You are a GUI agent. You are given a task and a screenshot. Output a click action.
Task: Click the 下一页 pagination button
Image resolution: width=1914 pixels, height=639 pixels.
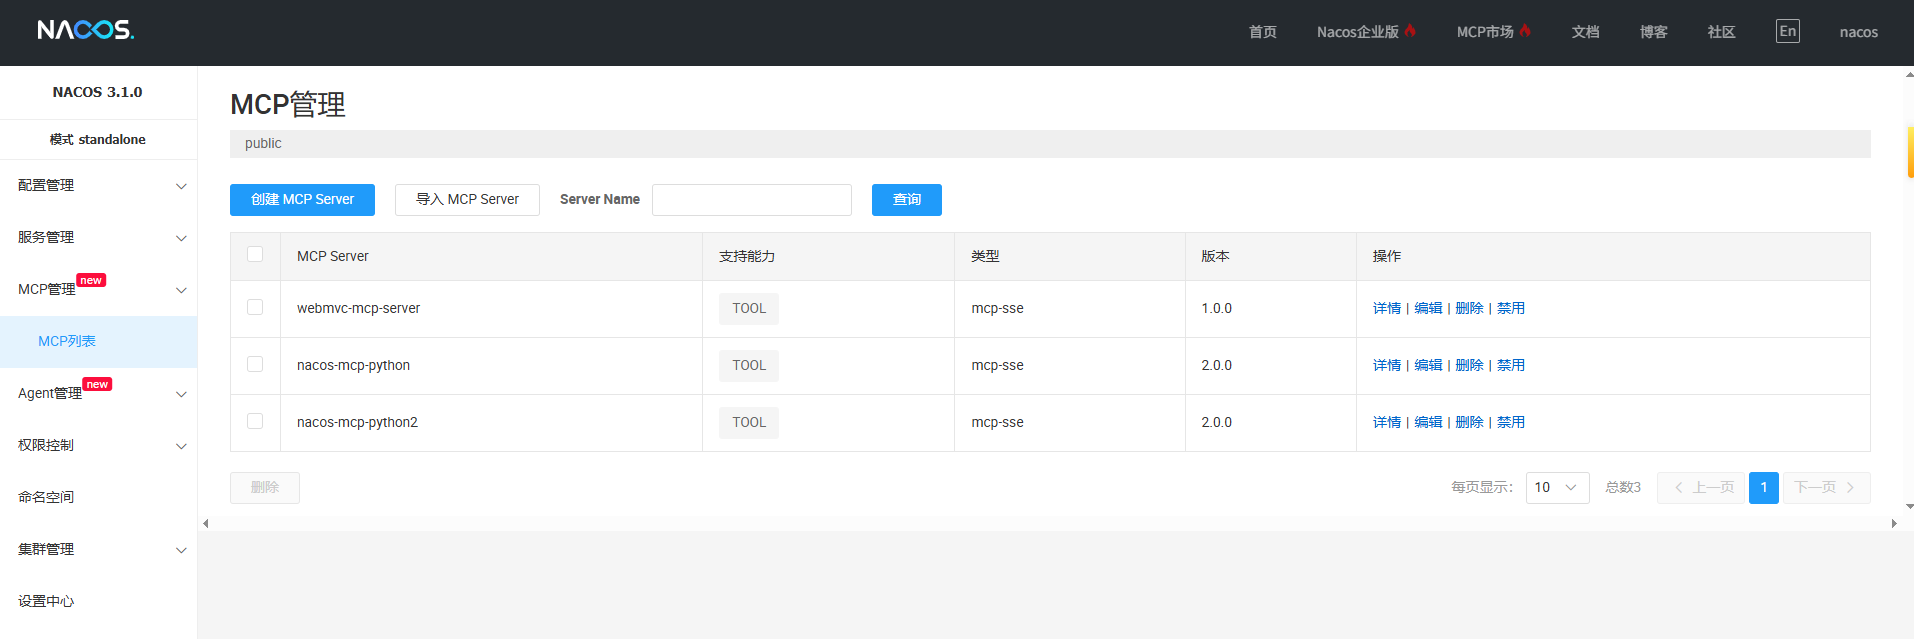[1827, 488]
